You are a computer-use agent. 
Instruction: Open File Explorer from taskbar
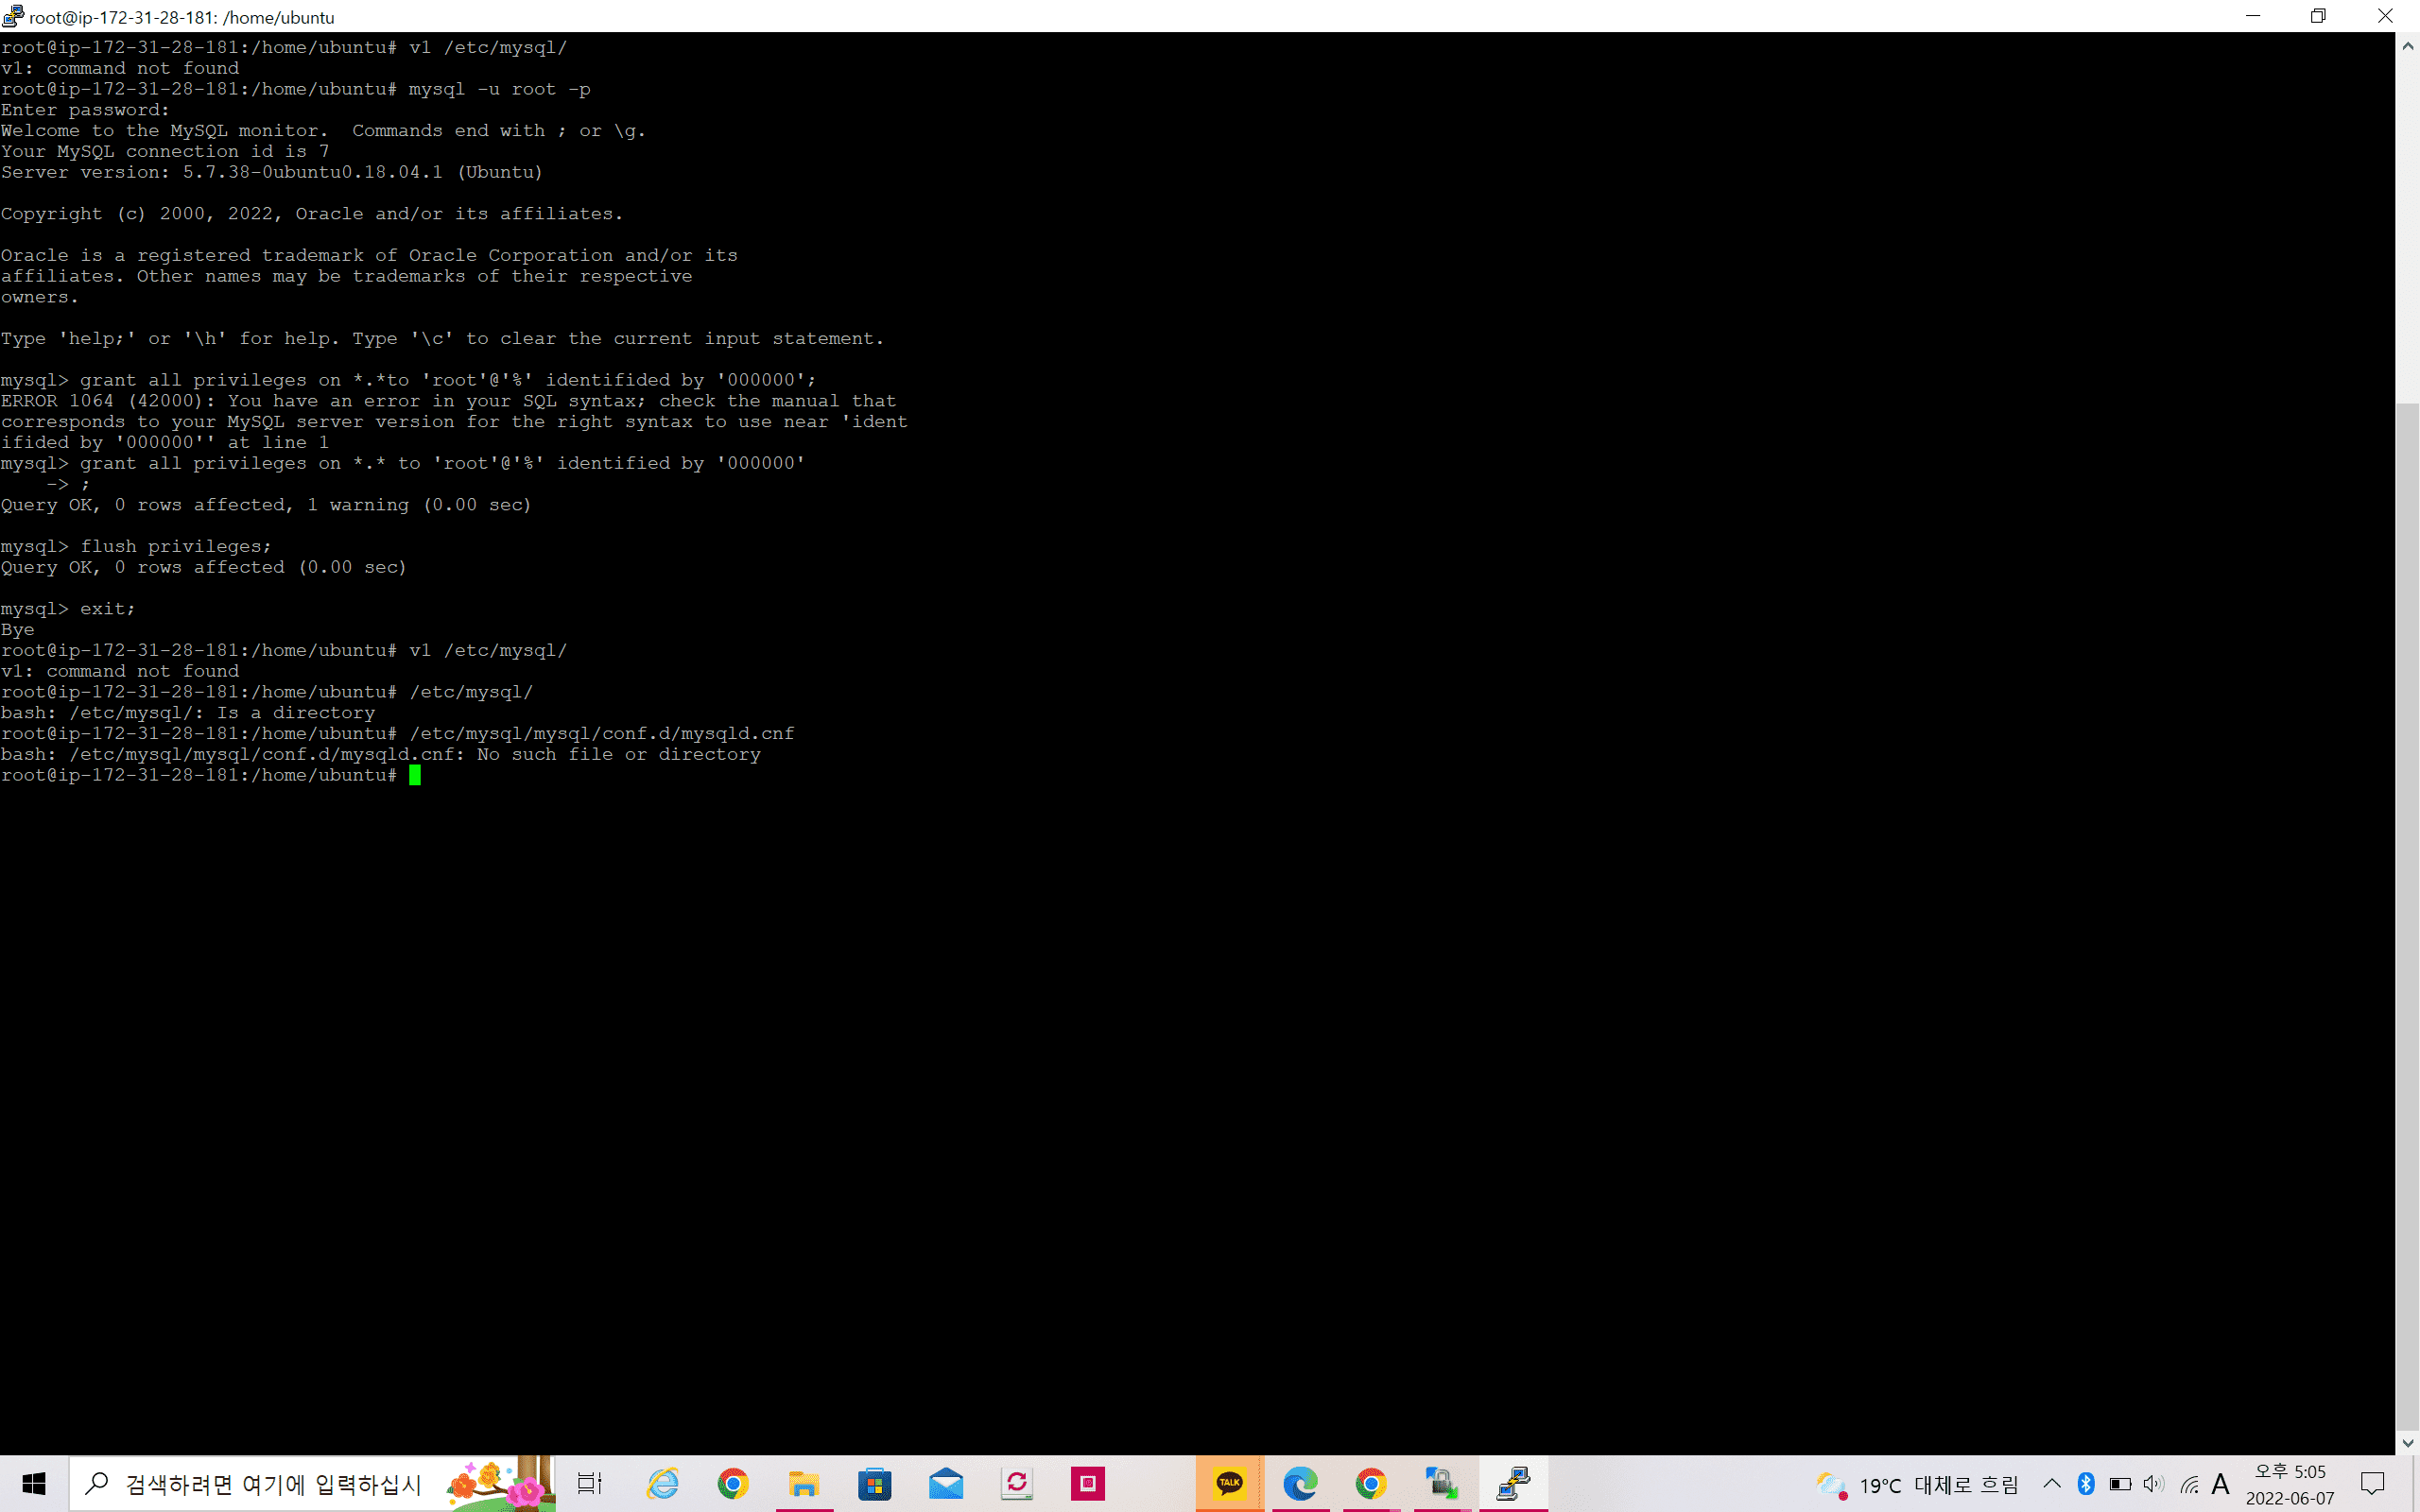pos(804,1484)
